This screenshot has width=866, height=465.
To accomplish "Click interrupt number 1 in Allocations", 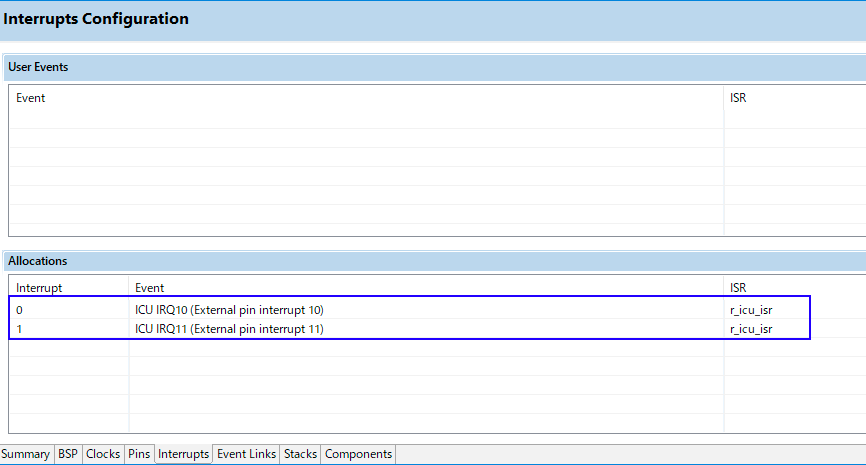I will (x=20, y=329).
